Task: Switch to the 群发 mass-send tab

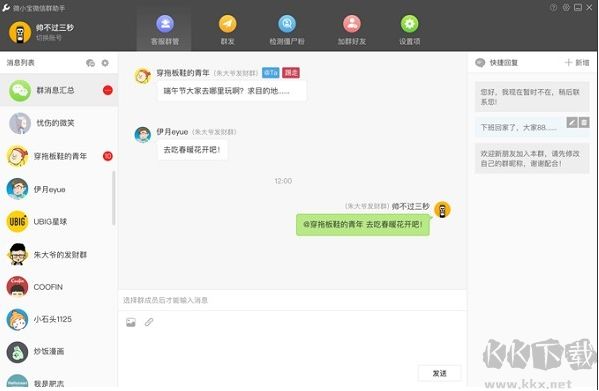Action: [x=227, y=30]
